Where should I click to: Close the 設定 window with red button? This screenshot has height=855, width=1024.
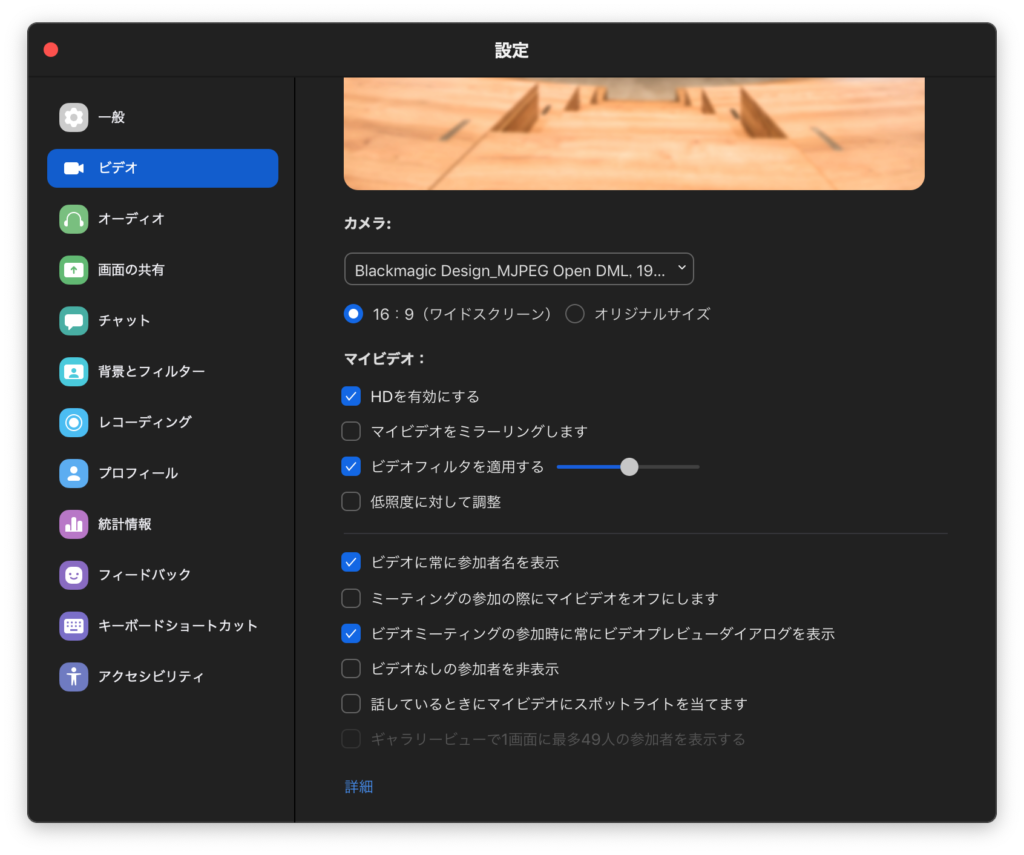pos(51,50)
